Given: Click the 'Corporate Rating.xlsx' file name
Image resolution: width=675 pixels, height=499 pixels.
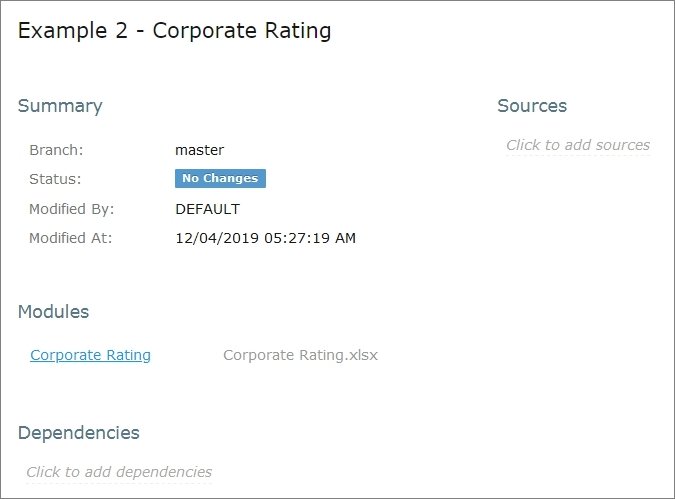Looking at the screenshot, I should tap(300, 355).
